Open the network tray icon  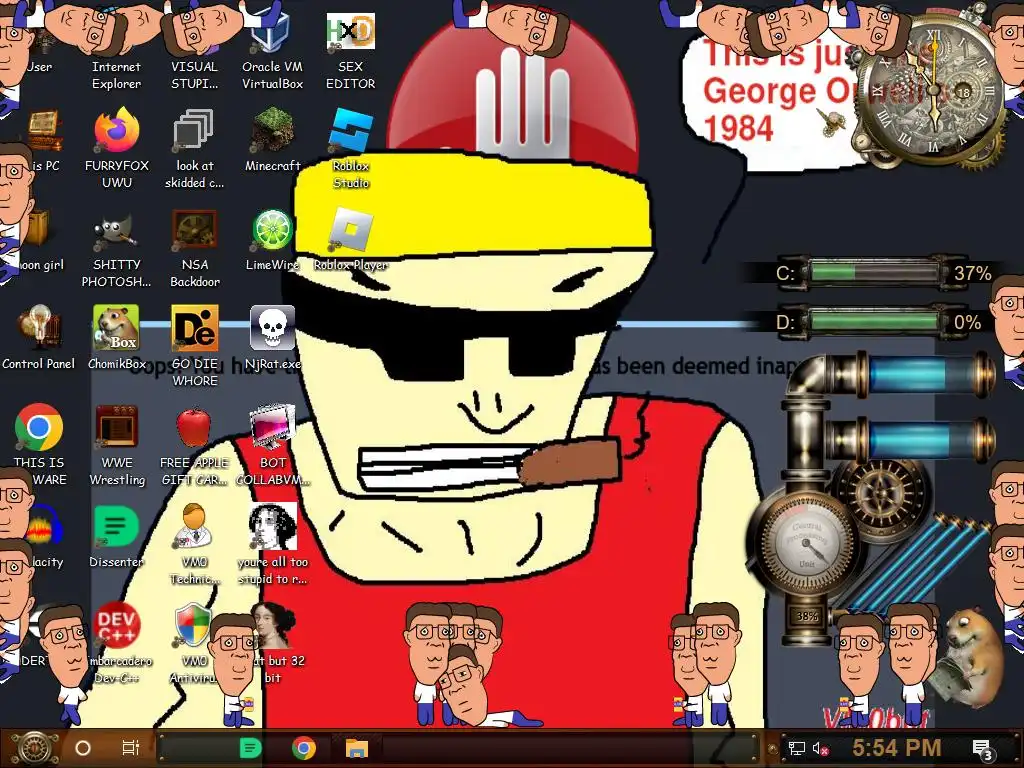[796, 748]
